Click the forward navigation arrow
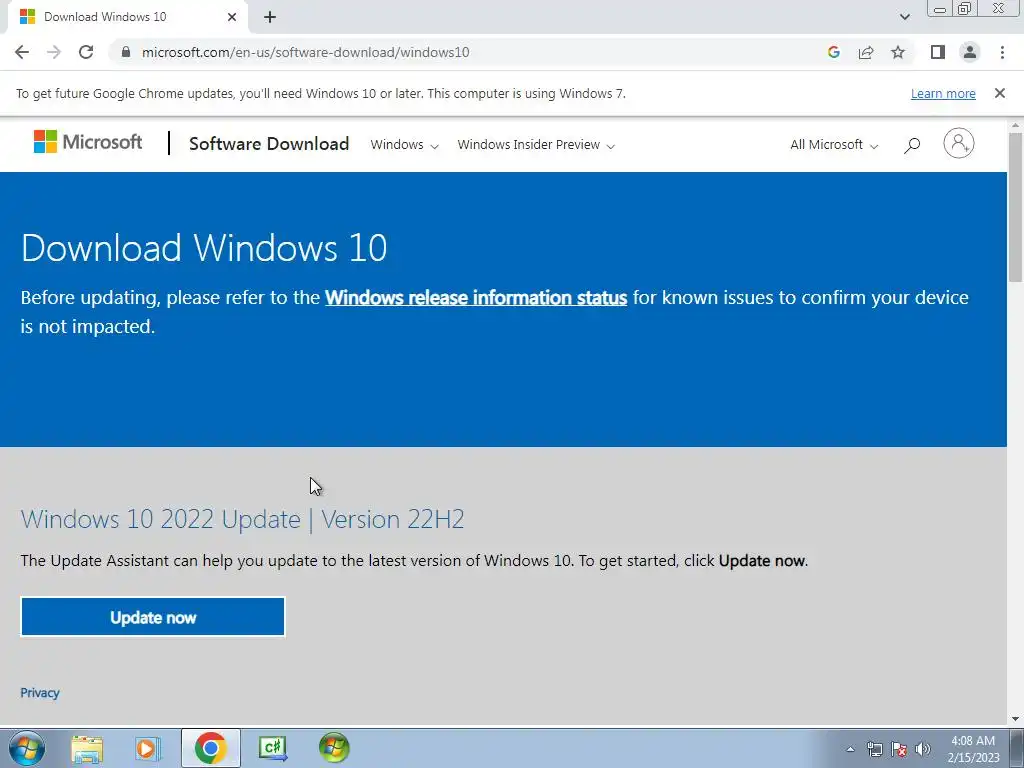This screenshot has height=768, width=1024. pos(54,52)
